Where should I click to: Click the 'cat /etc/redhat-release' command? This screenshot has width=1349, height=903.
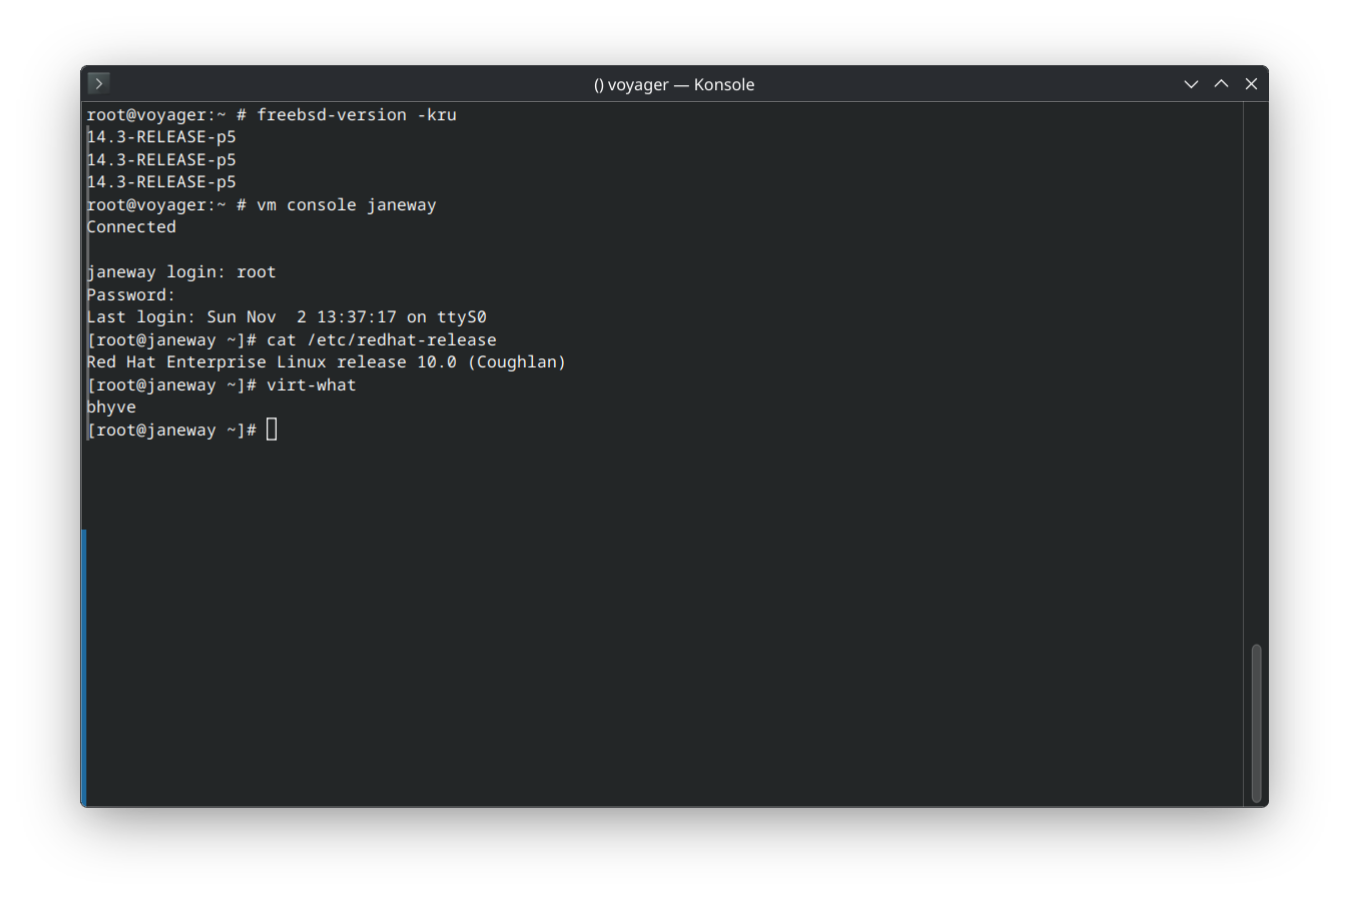[x=381, y=340]
